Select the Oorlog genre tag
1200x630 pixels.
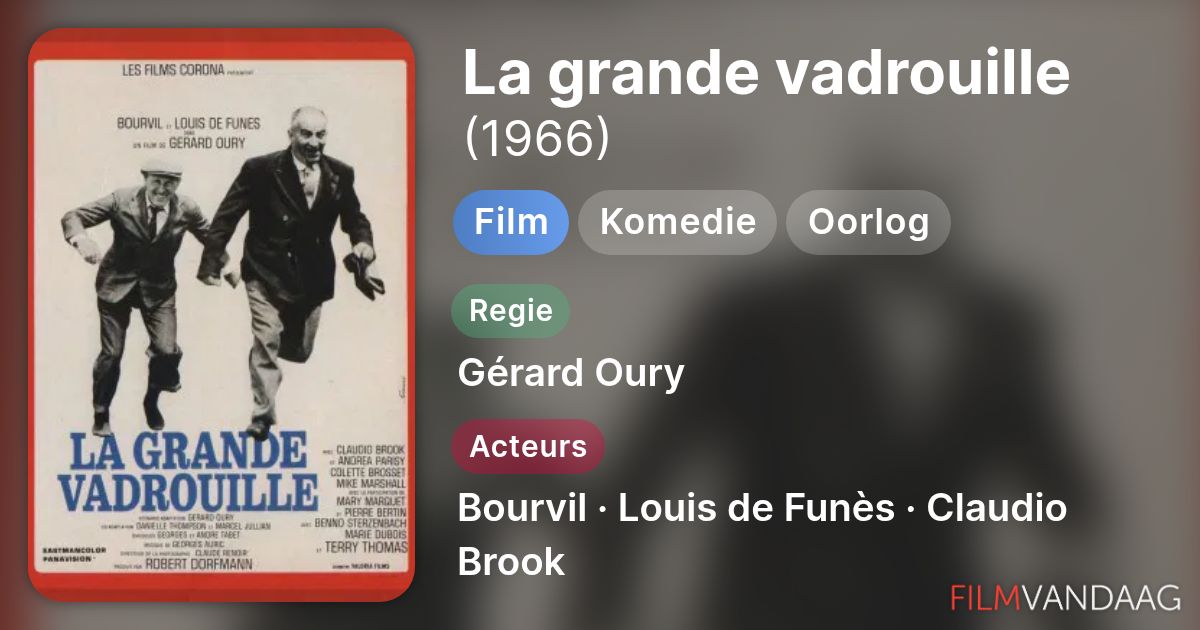coord(868,222)
